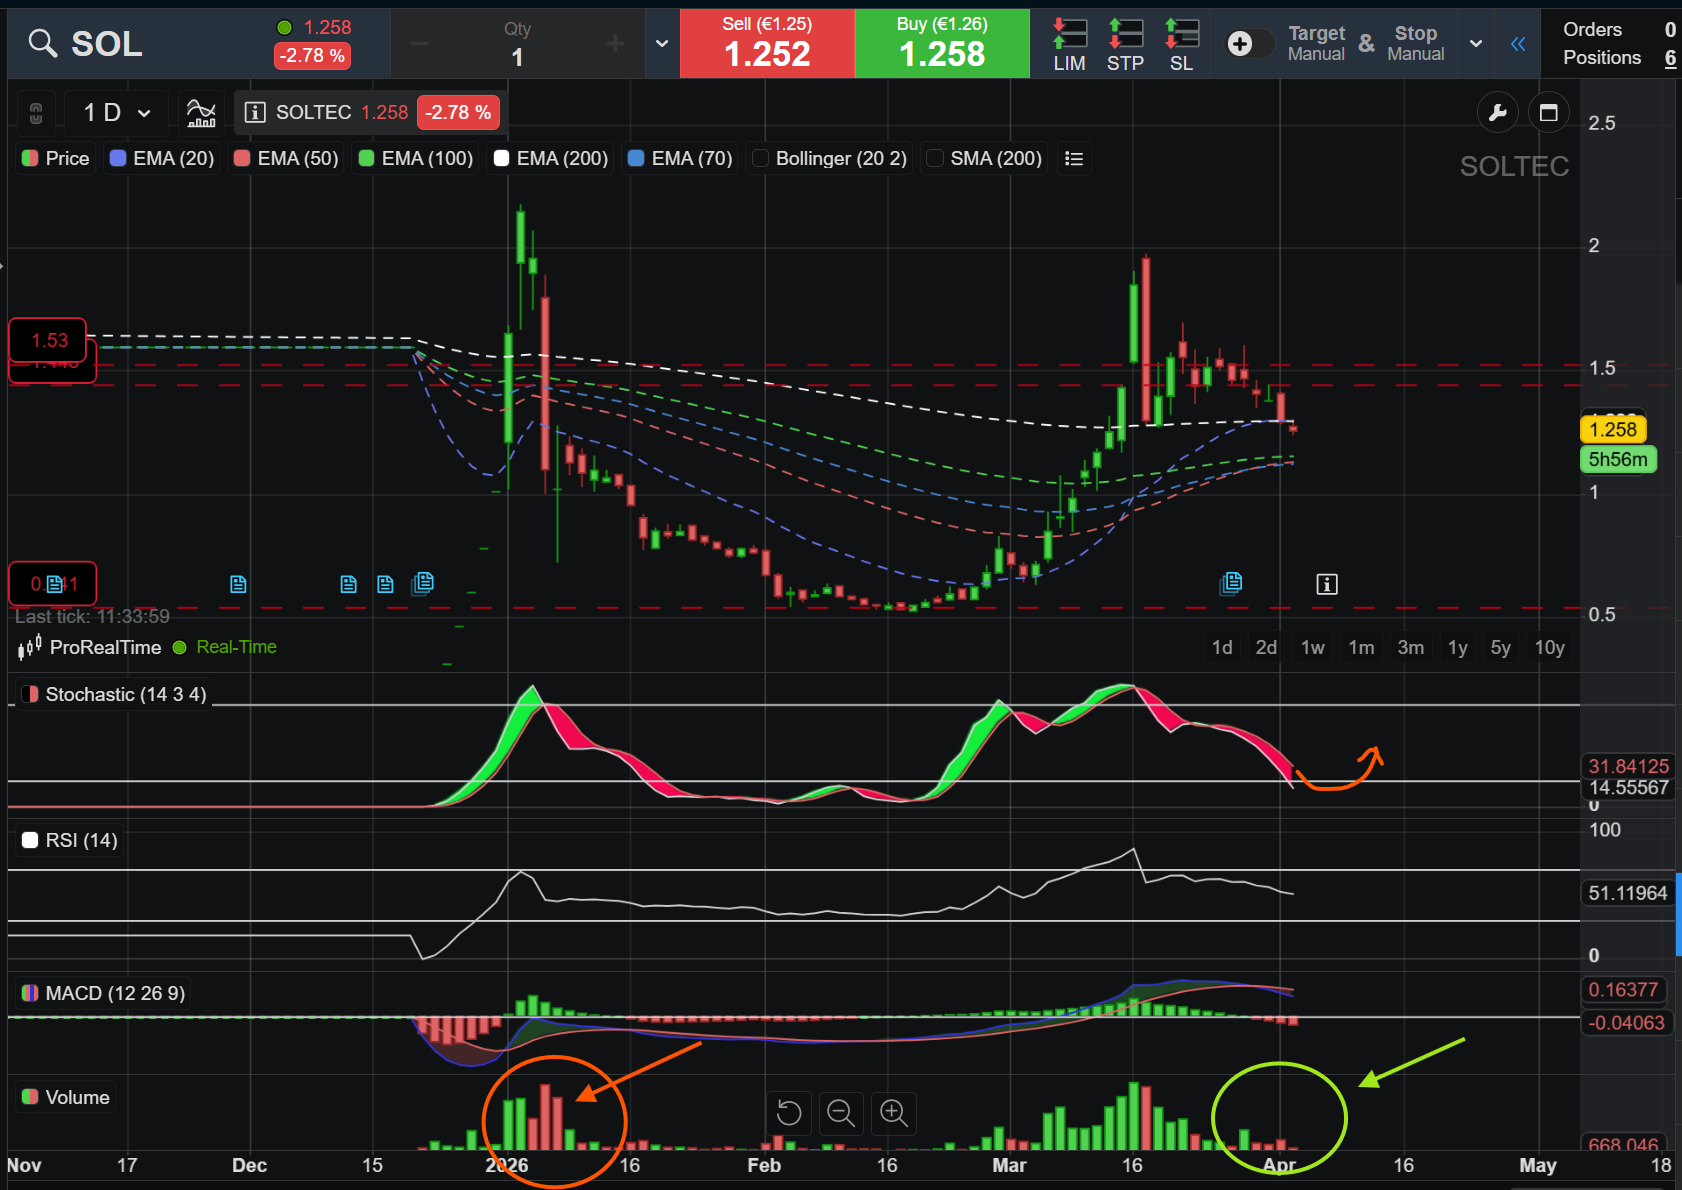Open the news documents icon in late March

click(x=1231, y=583)
